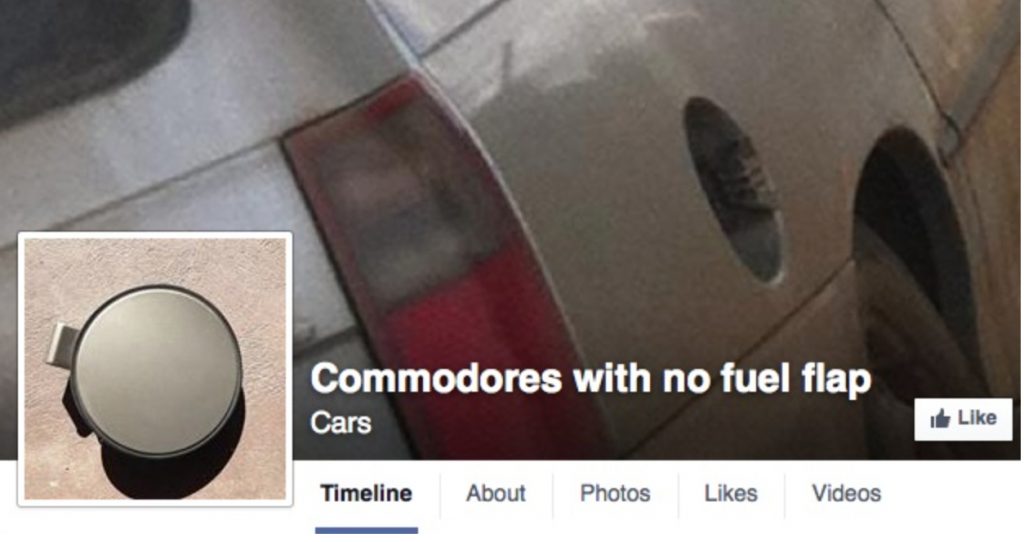Image resolution: width=1024 pixels, height=542 pixels.
Task: Click the round silver flap in profile picture
Action: pyautogui.click(x=155, y=369)
